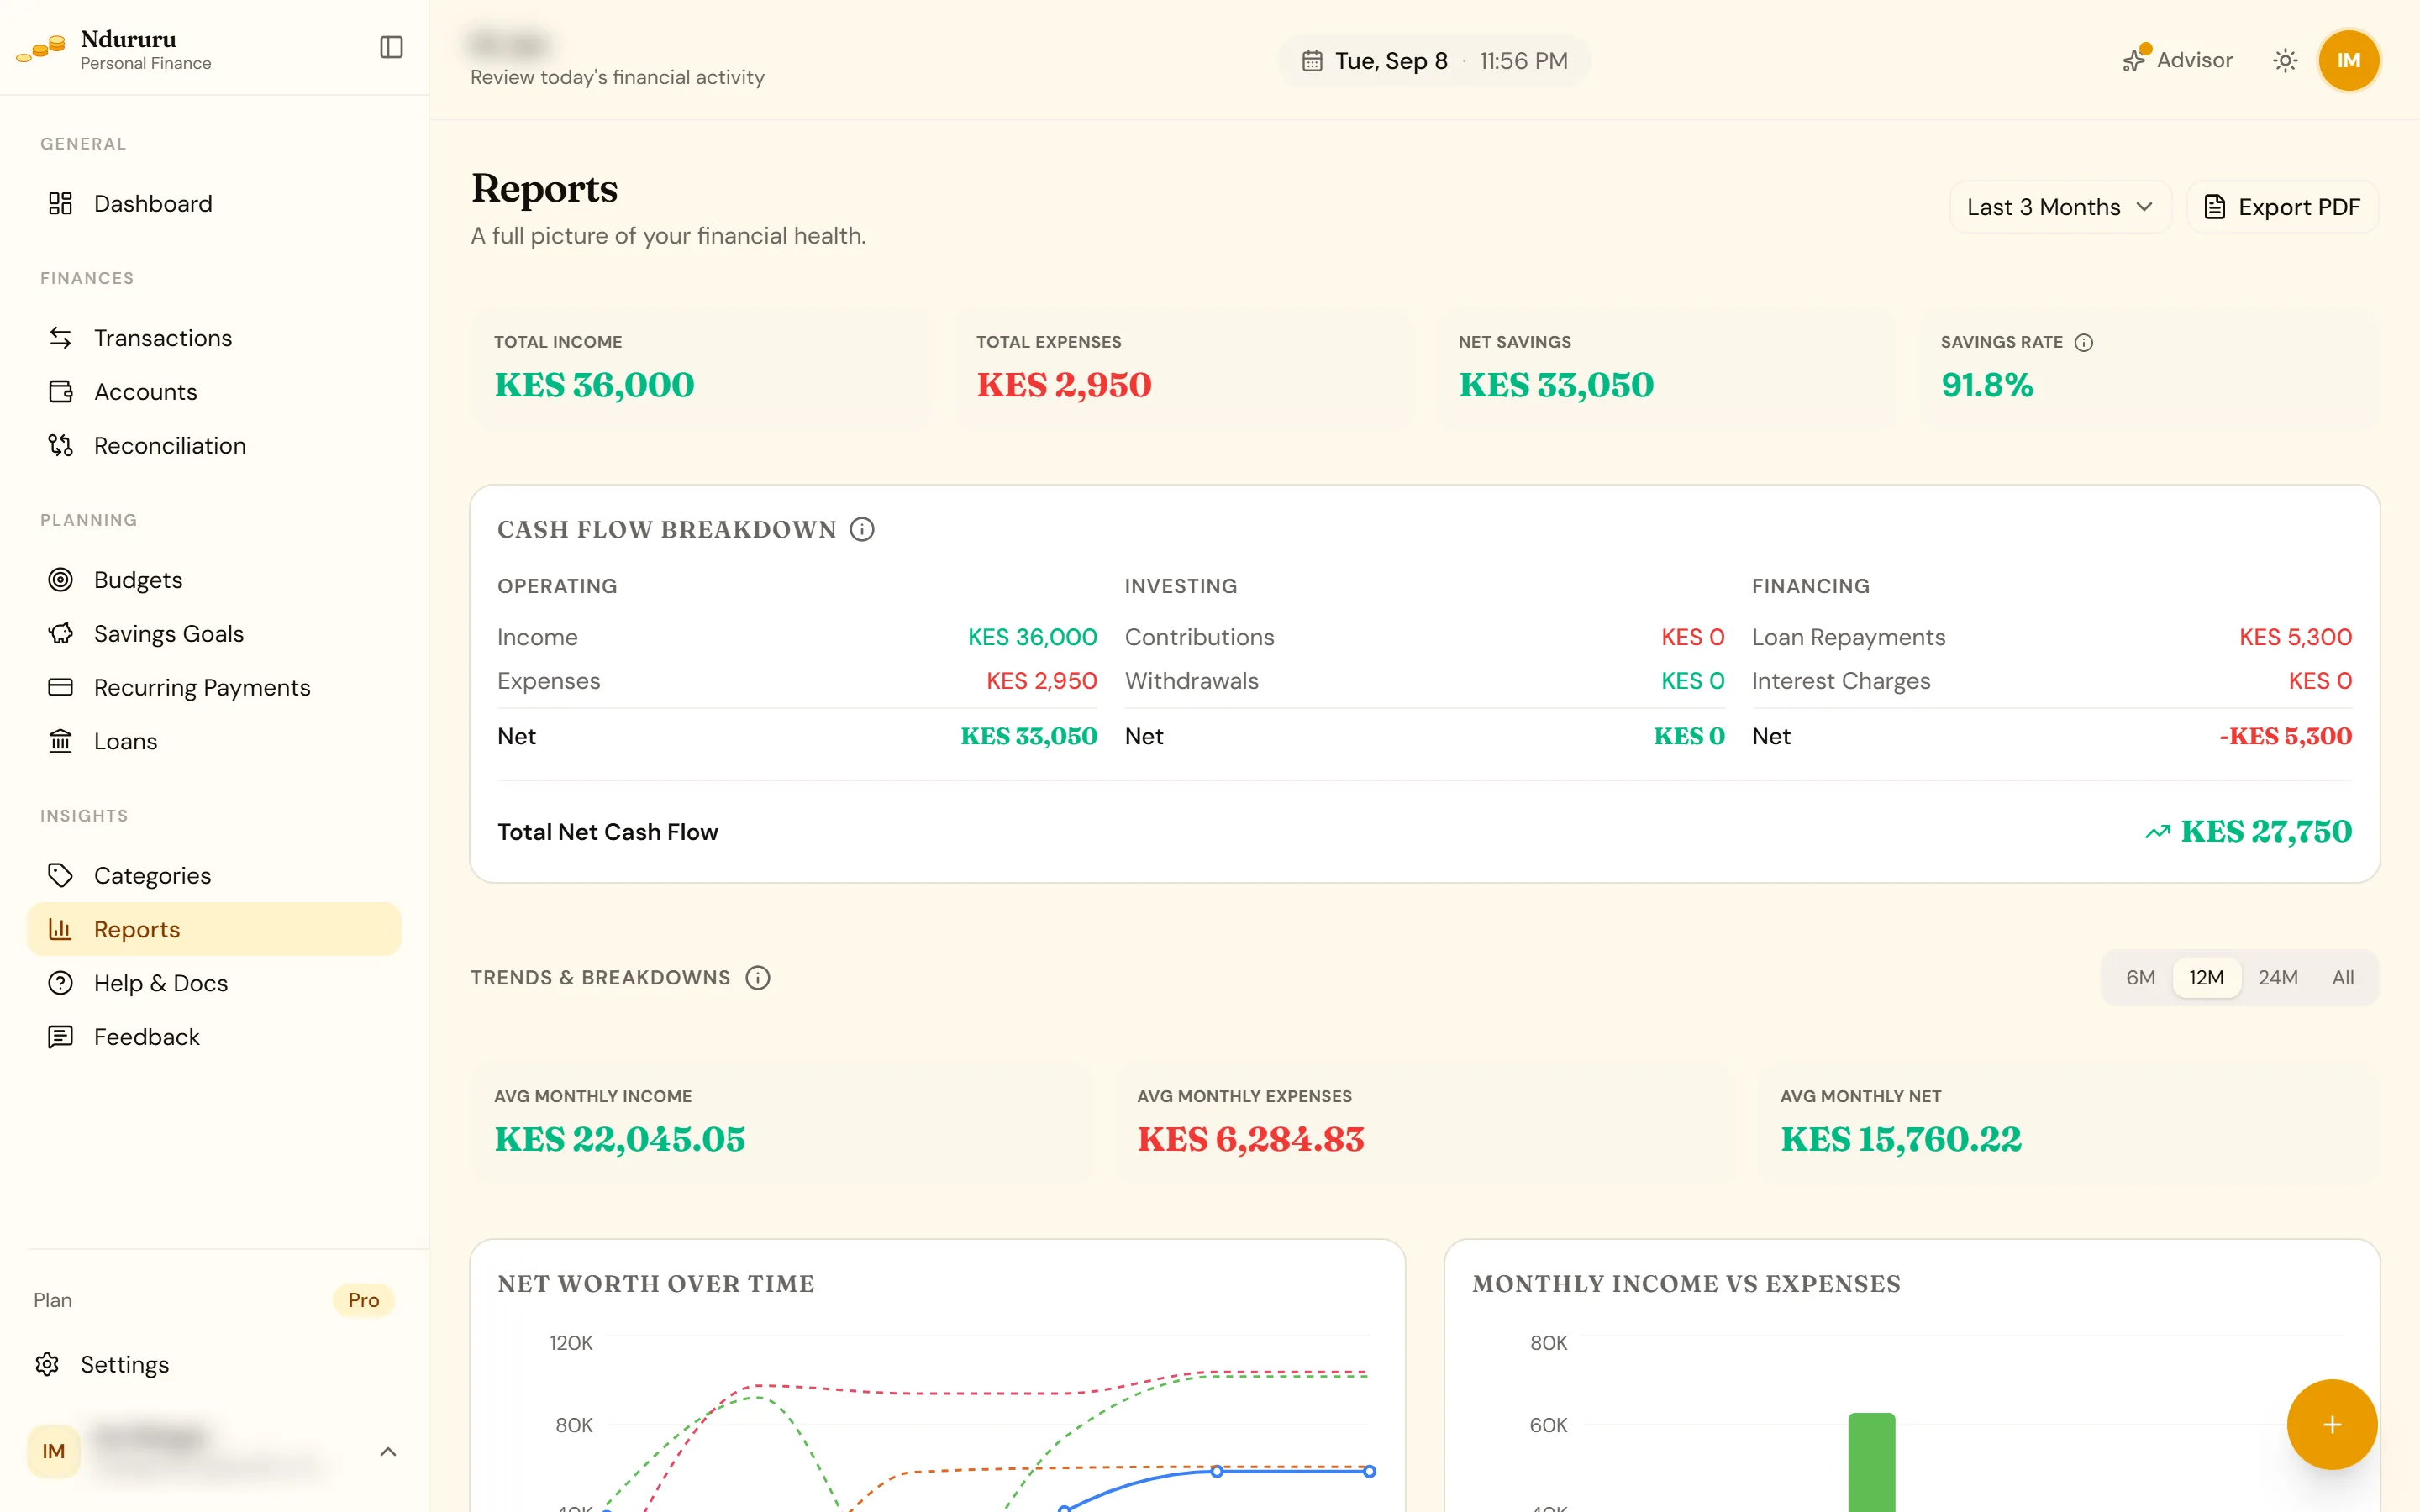The image size is (2420, 1512).
Task: Click the IM avatar in sidebar footer
Action: 53,1452
